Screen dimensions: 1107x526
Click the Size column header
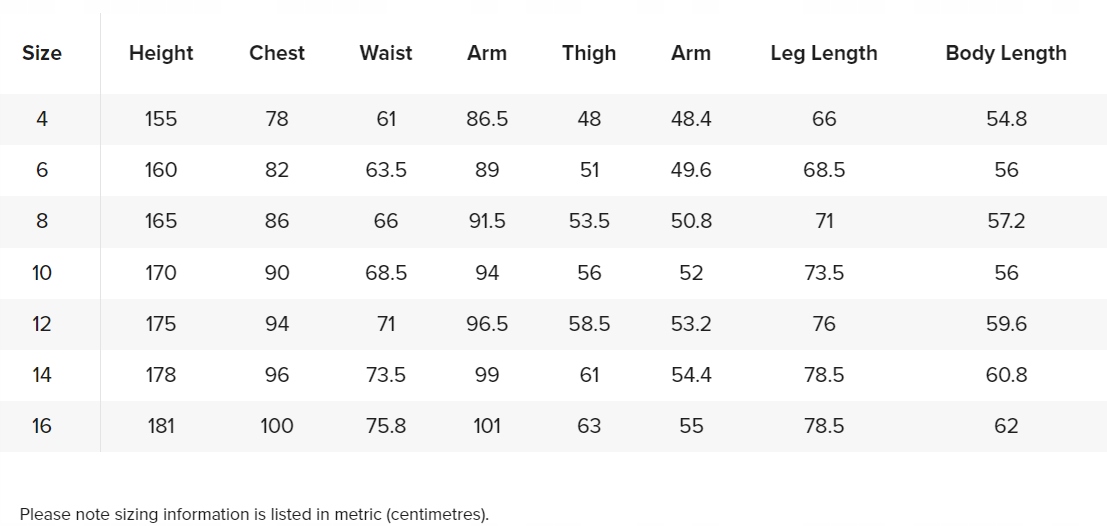click(x=42, y=54)
